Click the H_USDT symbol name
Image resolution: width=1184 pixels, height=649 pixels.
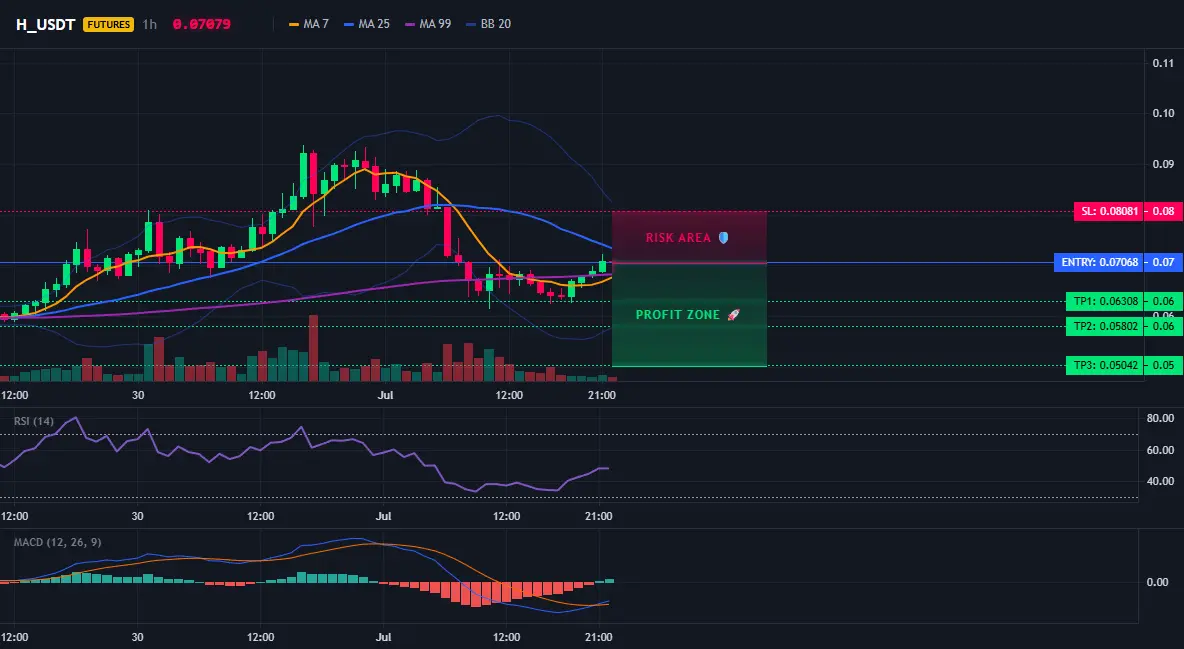point(45,24)
